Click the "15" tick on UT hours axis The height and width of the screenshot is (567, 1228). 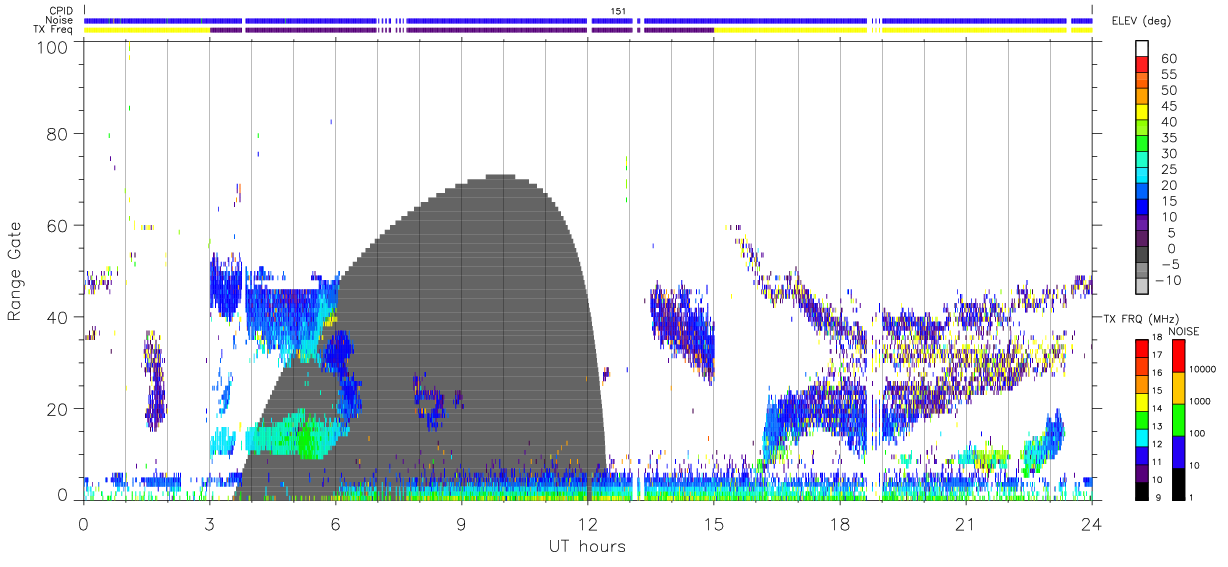[x=713, y=524]
